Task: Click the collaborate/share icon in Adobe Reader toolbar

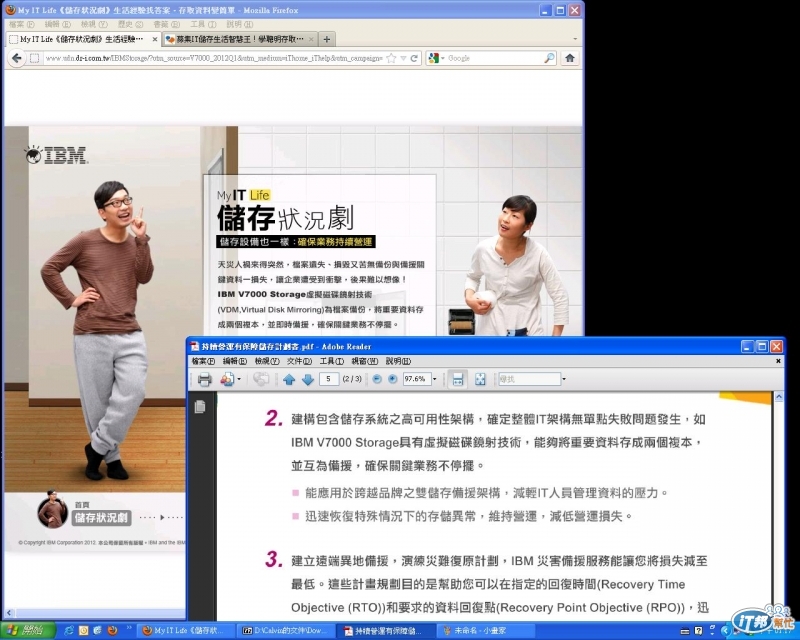Action: click(x=227, y=379)
